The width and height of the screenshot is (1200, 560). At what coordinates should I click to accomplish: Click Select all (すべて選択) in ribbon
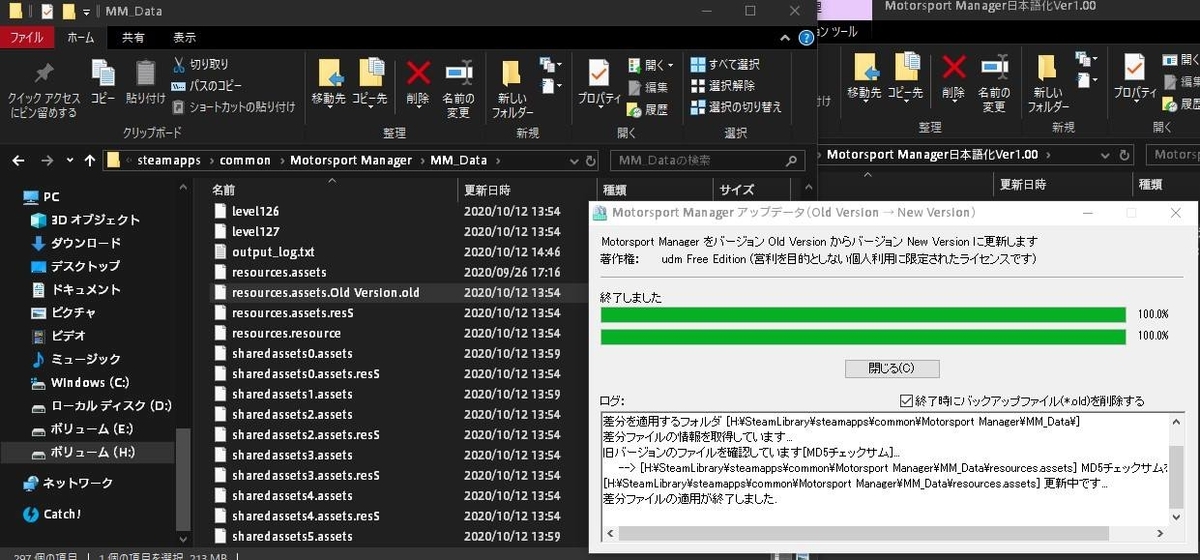pos(725,65)
